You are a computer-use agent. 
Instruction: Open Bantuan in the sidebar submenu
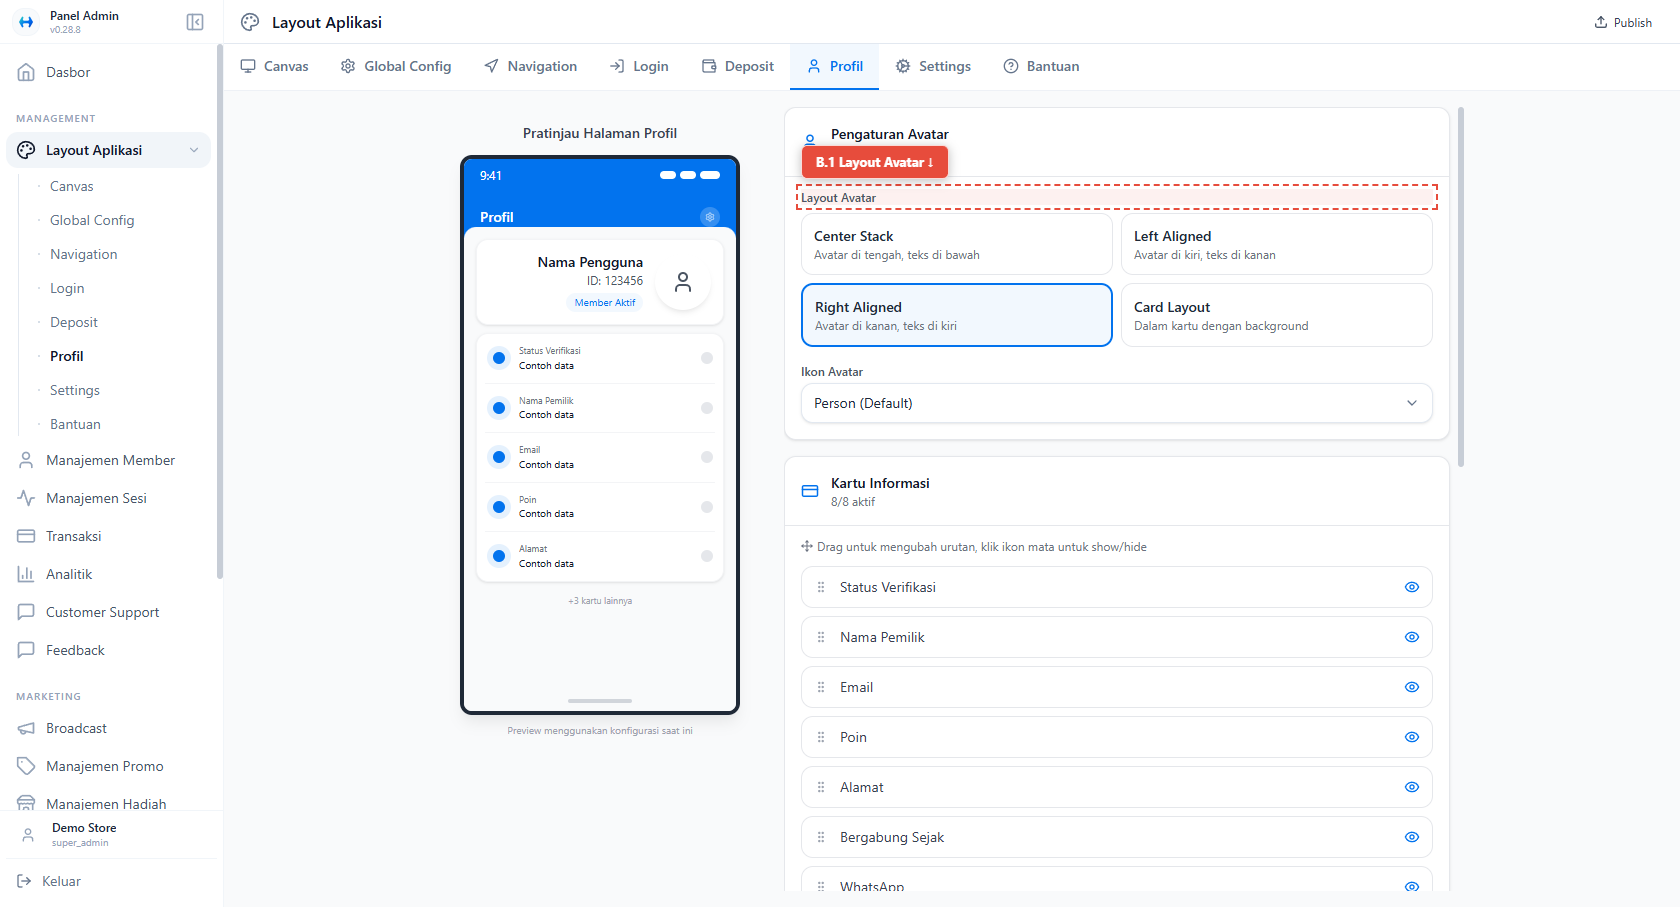[x=75, y=424]
